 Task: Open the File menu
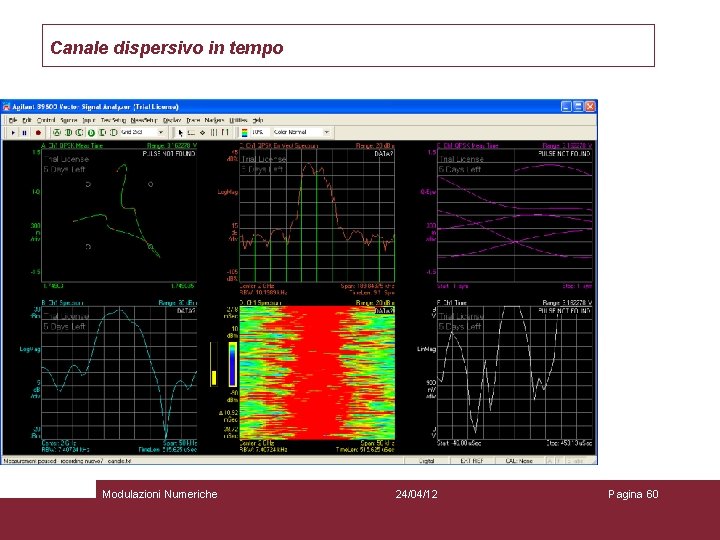(13, 120)
